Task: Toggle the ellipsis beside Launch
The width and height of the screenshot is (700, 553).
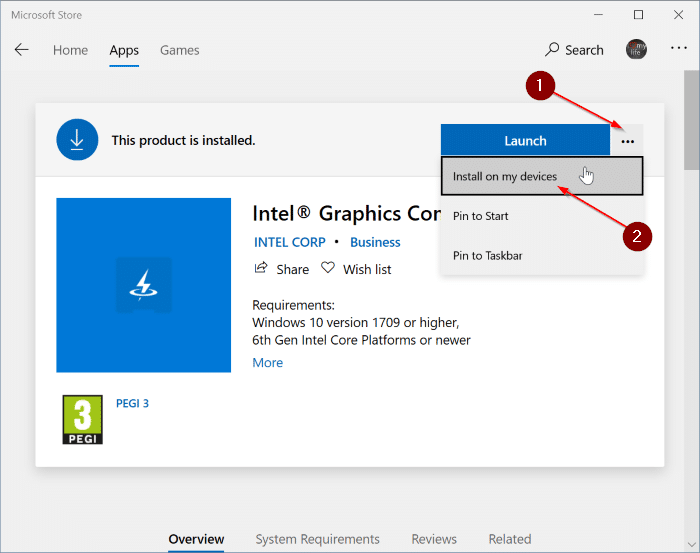Action: [627, 141]
